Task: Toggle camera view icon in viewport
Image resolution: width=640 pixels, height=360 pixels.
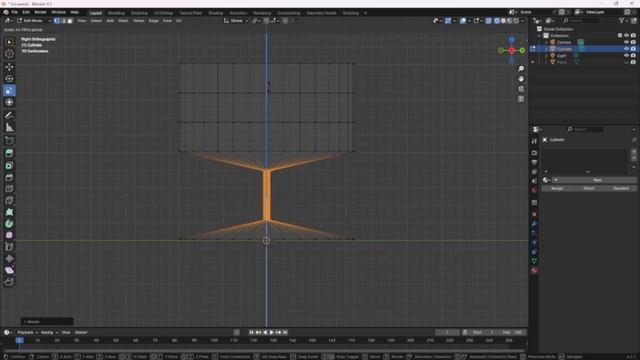Action: coord(521,89)
